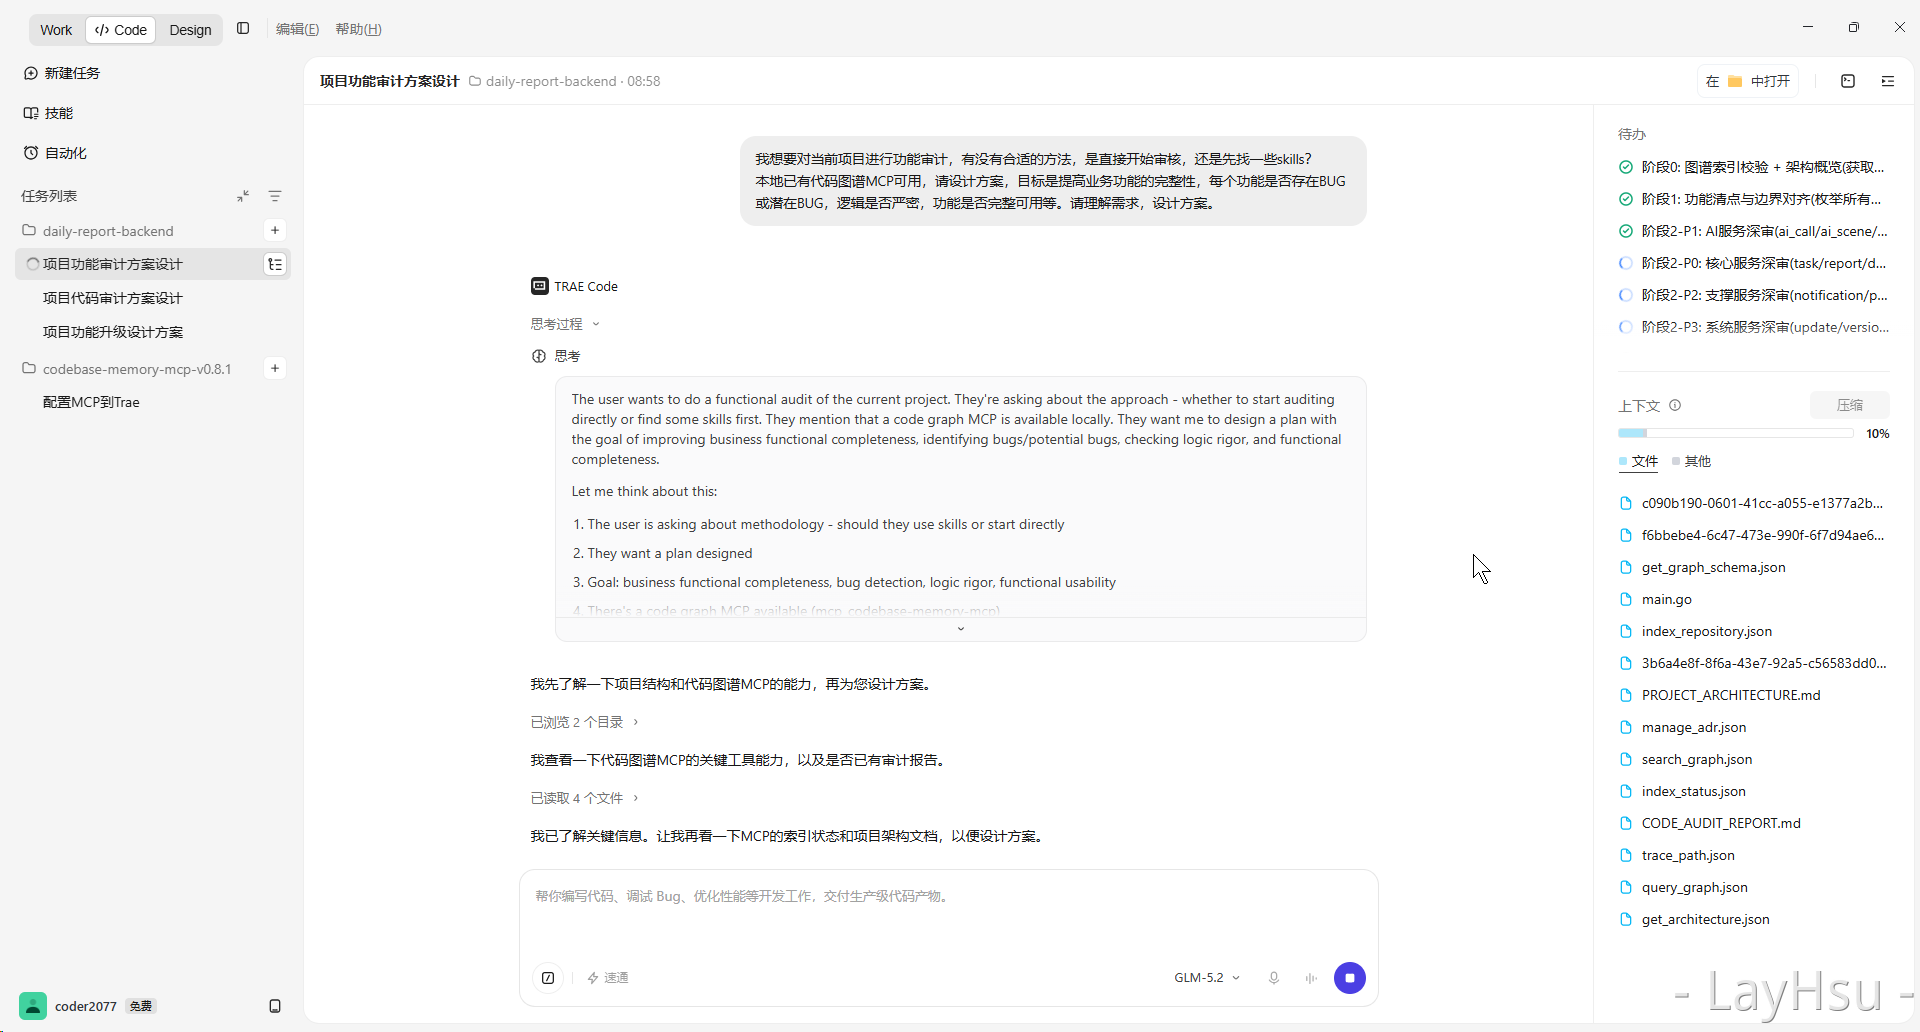The width and height of the screenshot is (1920, 1032).
Task: Toggle the right side panel list icon
Action: (x=1888, y=81)
